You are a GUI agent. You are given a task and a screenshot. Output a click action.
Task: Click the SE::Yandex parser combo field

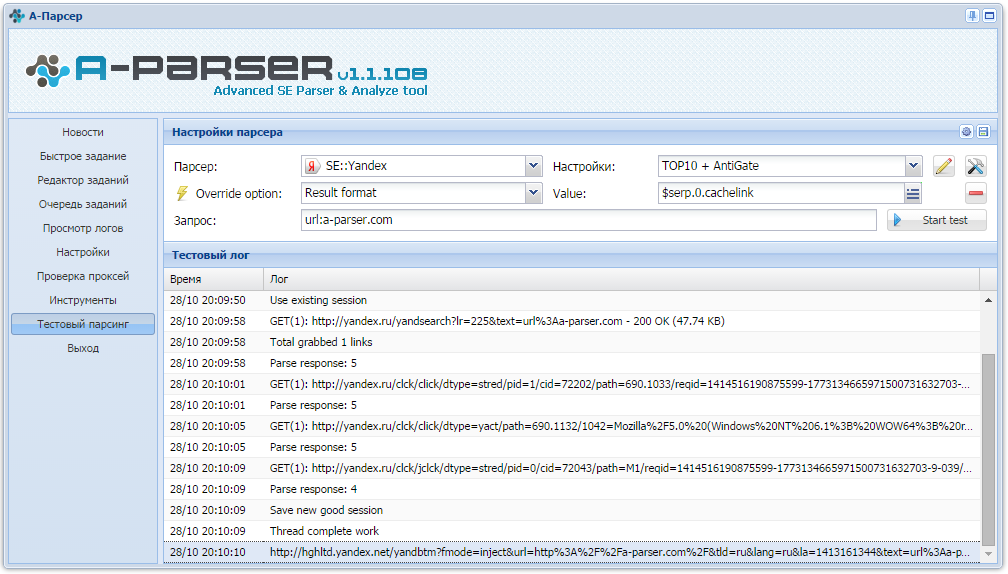click(413, 166)
